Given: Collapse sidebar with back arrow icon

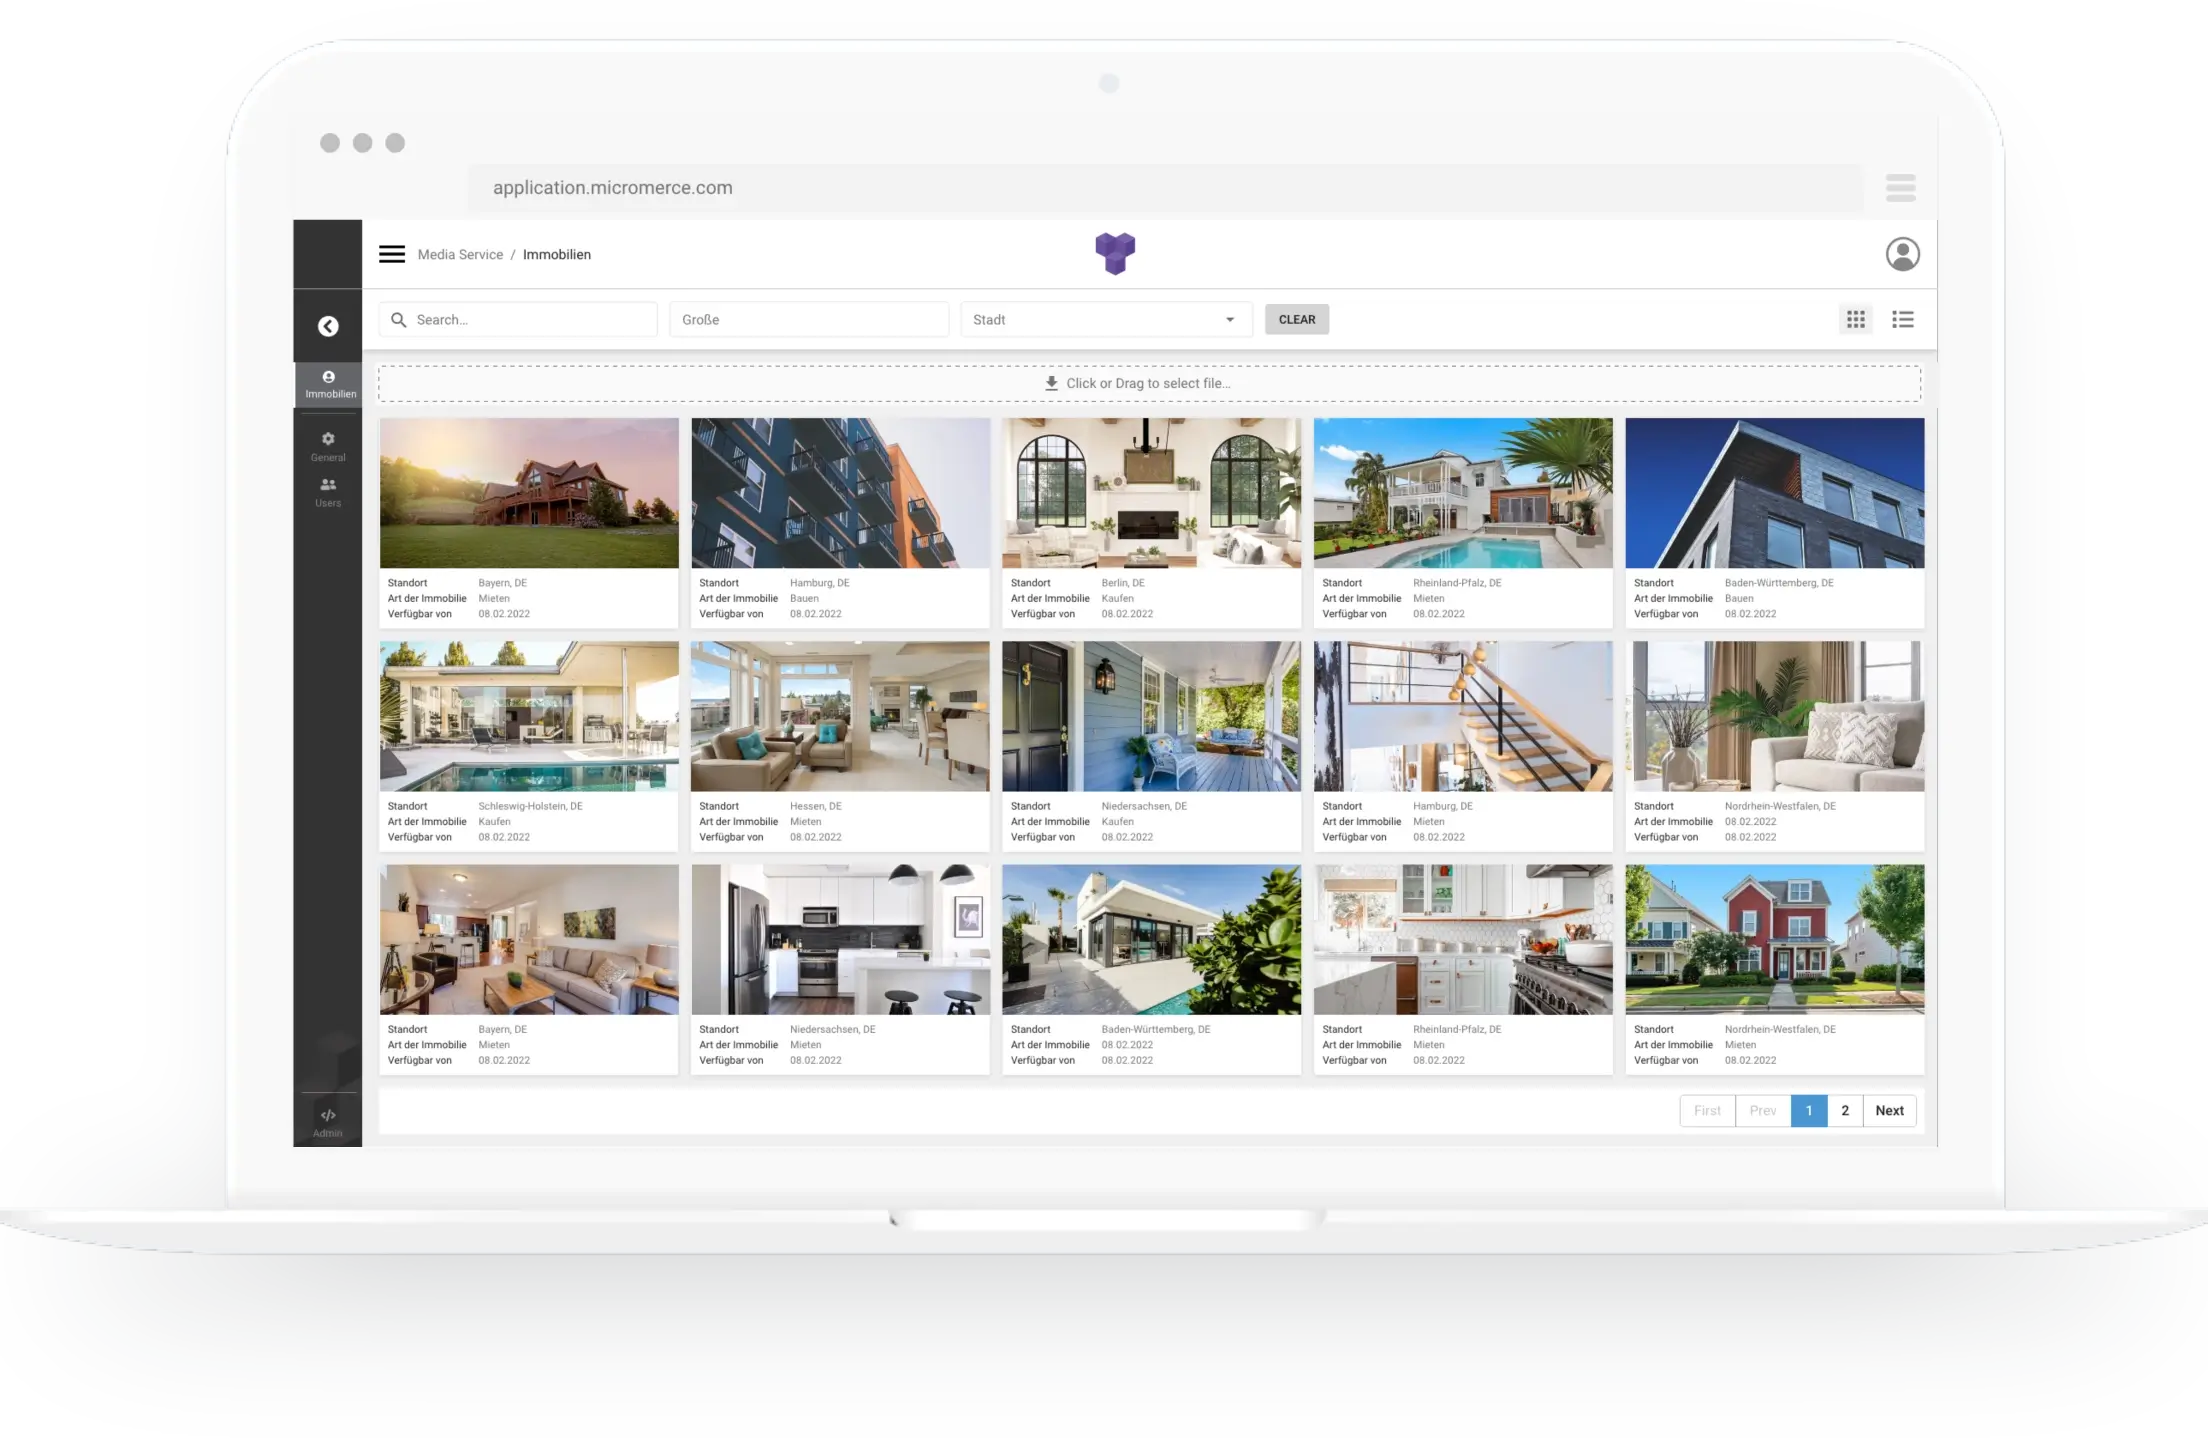Looking at the screenshot, I should click(x=328, y=326).
